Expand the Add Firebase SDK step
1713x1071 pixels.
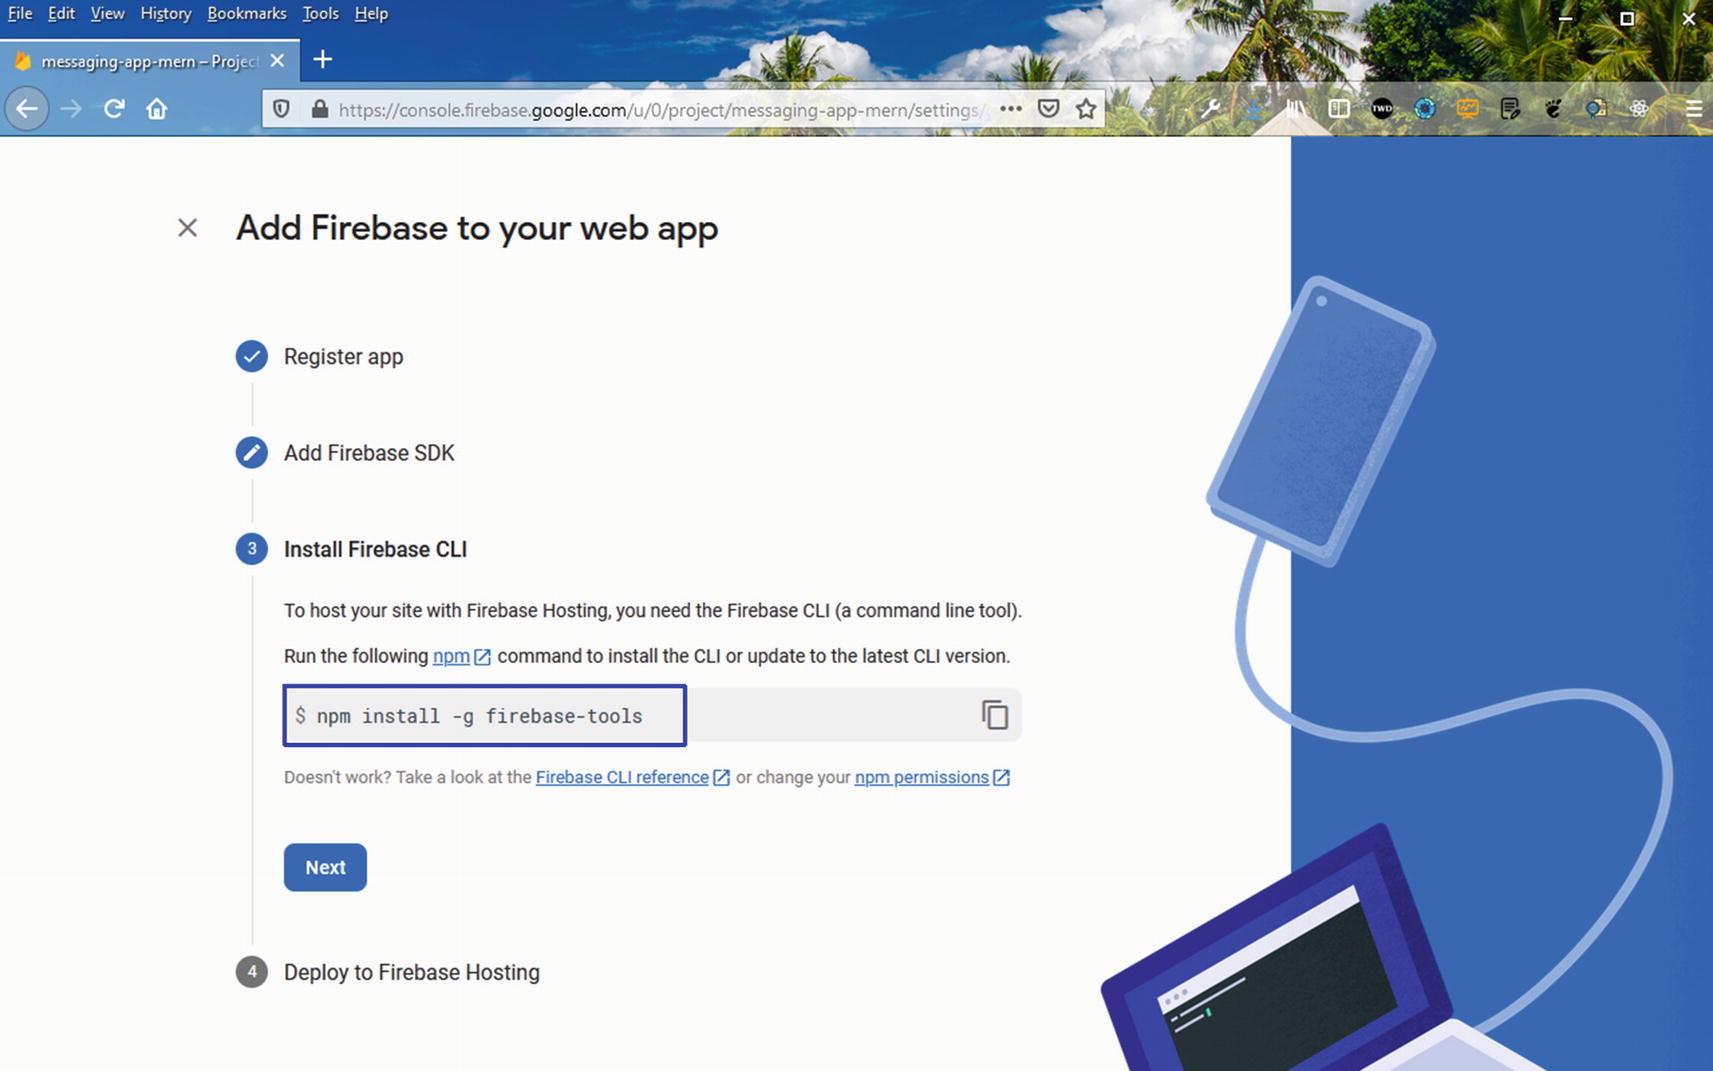tap(368, 453)
